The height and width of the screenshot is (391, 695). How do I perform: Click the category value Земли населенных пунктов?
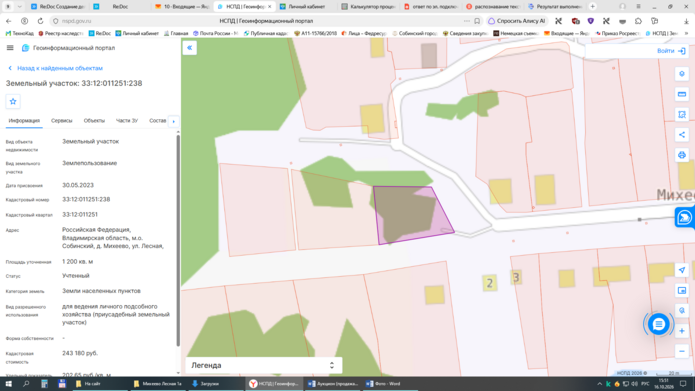pyautogui.click(x=102, y=291)
